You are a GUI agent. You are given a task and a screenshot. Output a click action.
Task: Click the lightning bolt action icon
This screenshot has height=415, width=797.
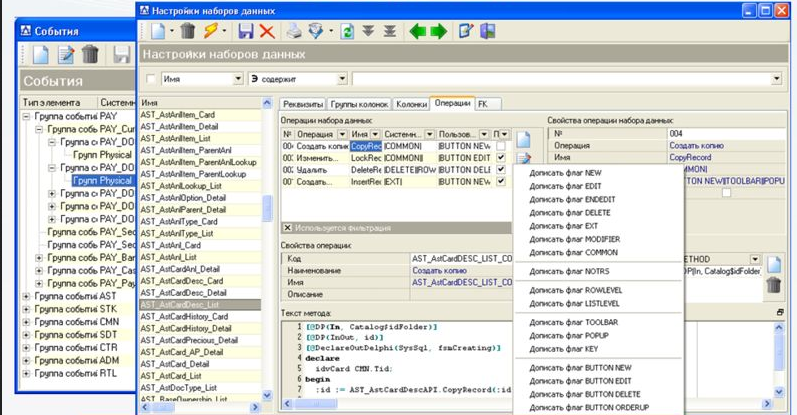(211, 31)
